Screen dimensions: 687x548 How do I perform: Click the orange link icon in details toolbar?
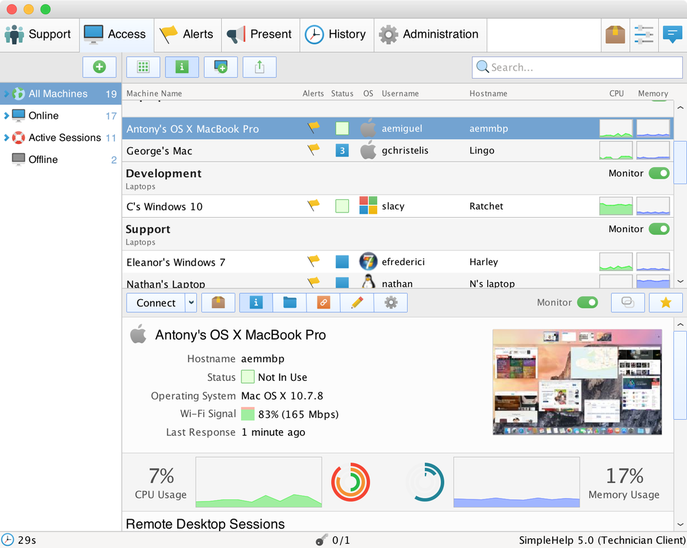click(323, 303)
